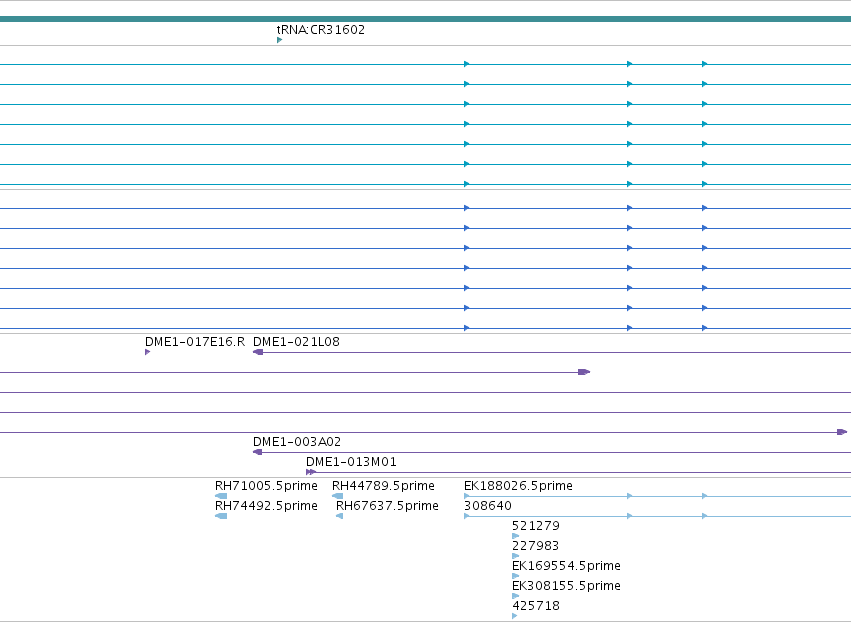
Task: Select the start arrow of EK188026.5prime feature
Action: [467, 496]
